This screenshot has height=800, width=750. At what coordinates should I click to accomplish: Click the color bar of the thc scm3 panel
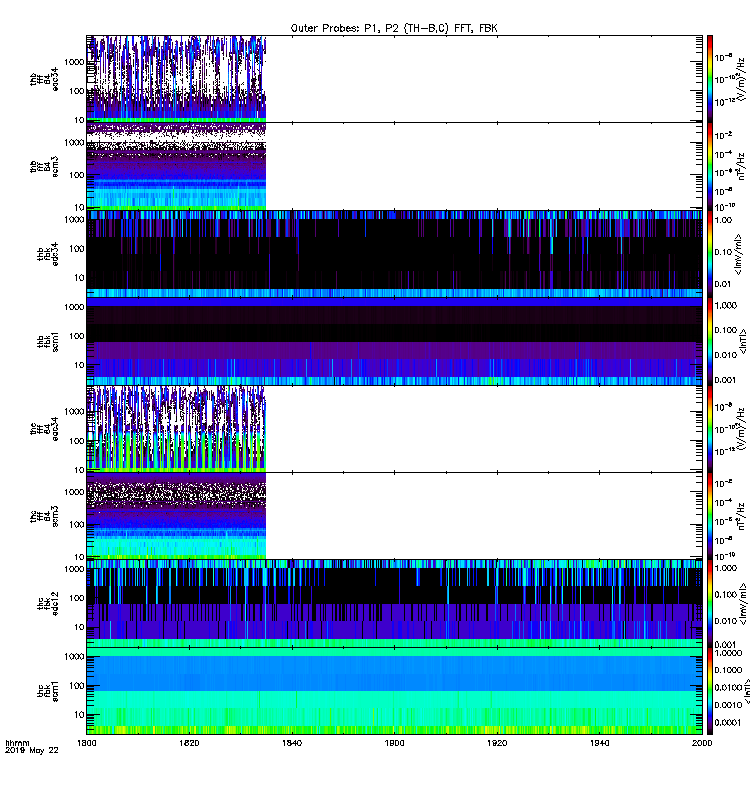pos(710,516)
